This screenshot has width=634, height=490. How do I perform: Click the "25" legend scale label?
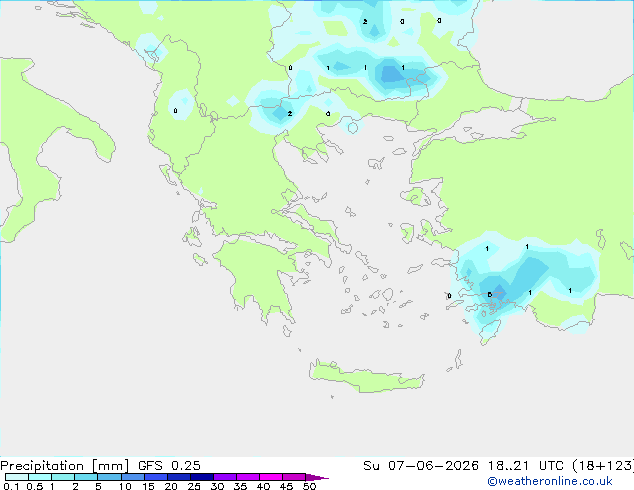[x=194, y=486]
